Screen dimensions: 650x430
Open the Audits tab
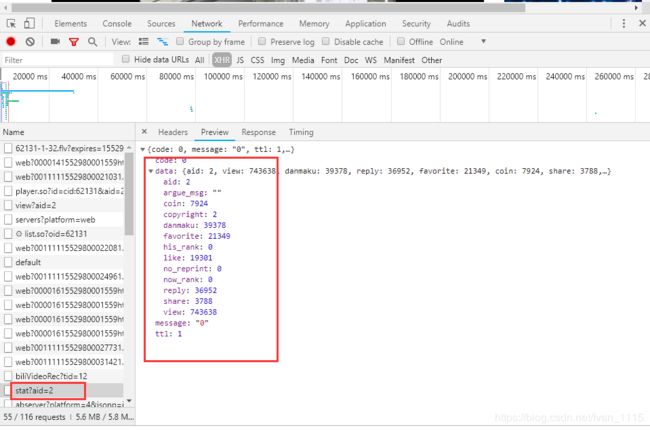[x=458, y=24]
